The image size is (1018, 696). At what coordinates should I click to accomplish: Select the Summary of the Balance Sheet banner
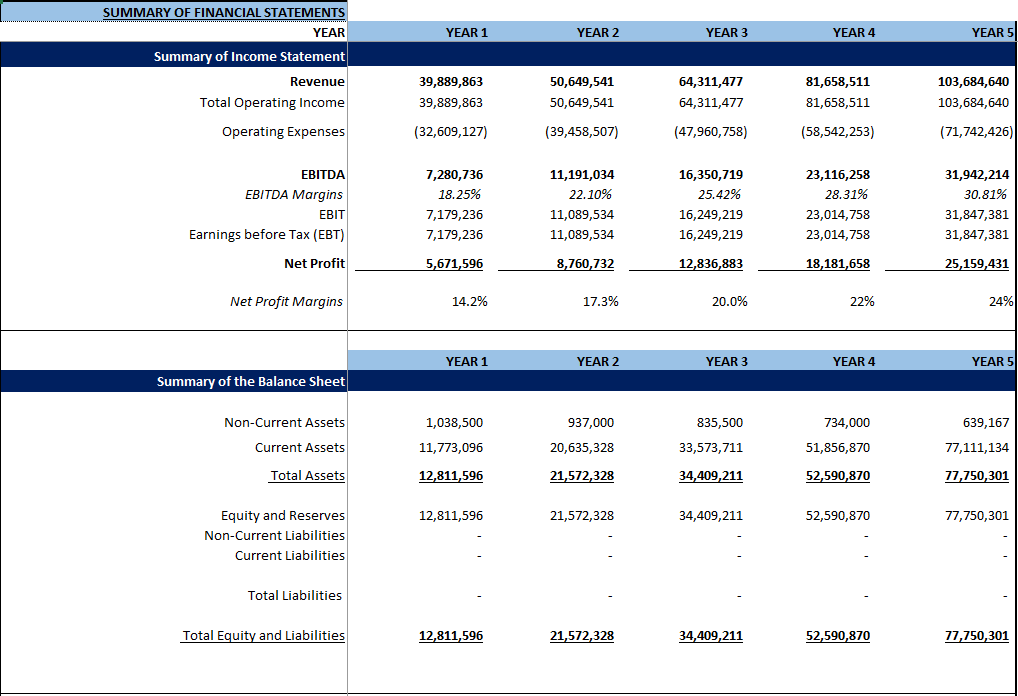pyautogui.click(x=251, y=381)
